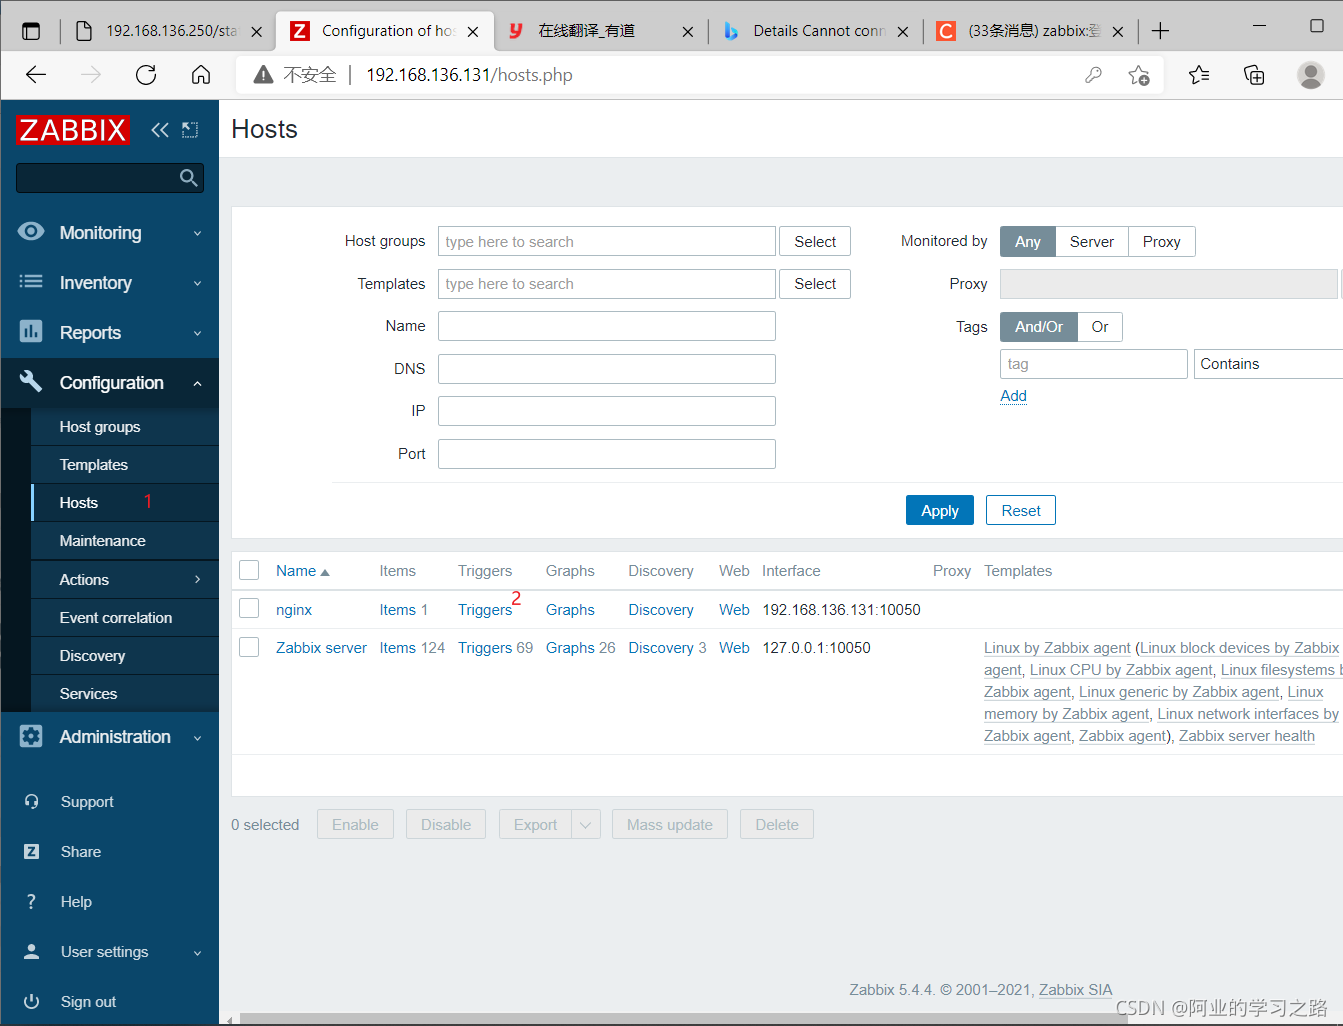Click the sidebar search magnifier icon
The height and width of the screenshot is (1026, 1343).
click(x=188, y=178)
